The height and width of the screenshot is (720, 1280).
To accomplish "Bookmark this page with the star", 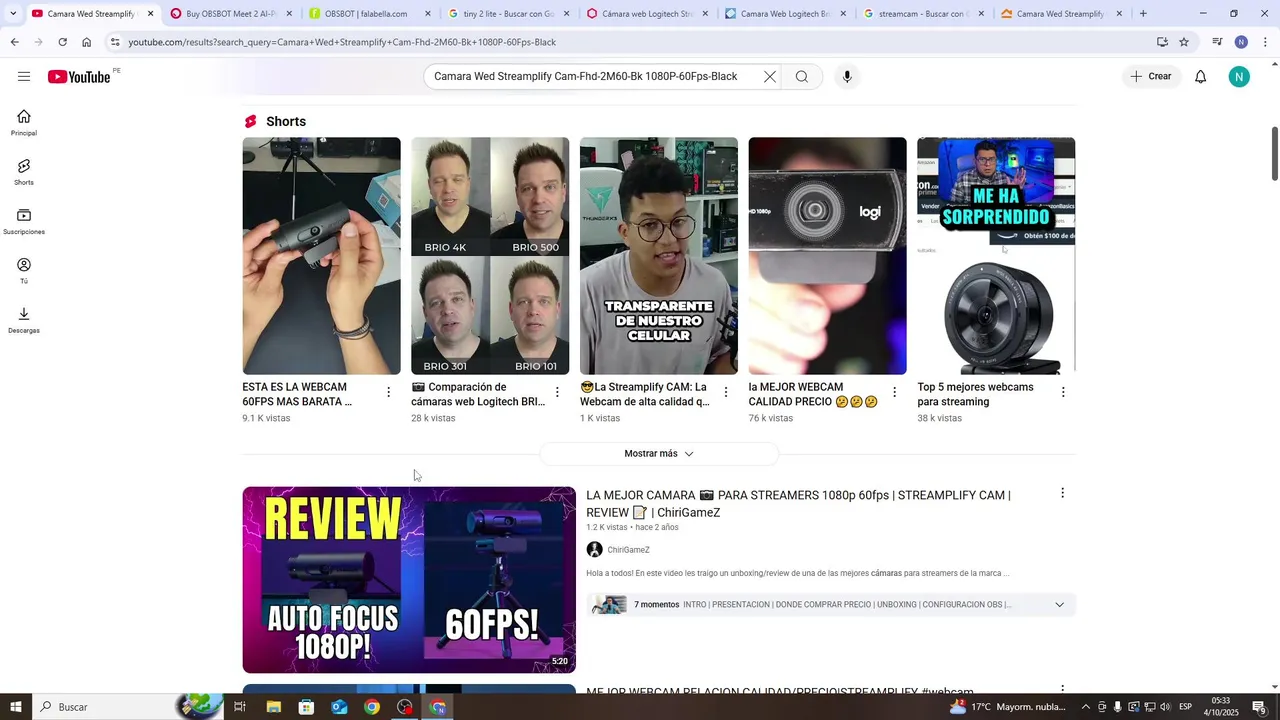I will pyautogui.click(x=1184, y=42).
